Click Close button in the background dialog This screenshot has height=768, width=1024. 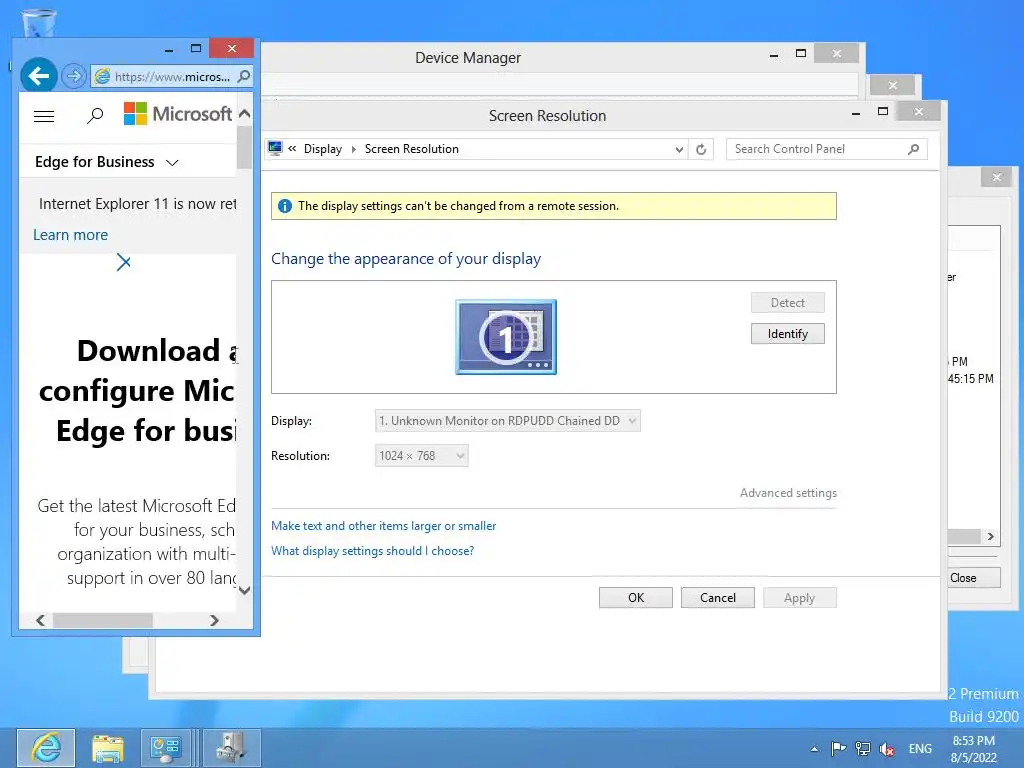[x=974, y=578]
